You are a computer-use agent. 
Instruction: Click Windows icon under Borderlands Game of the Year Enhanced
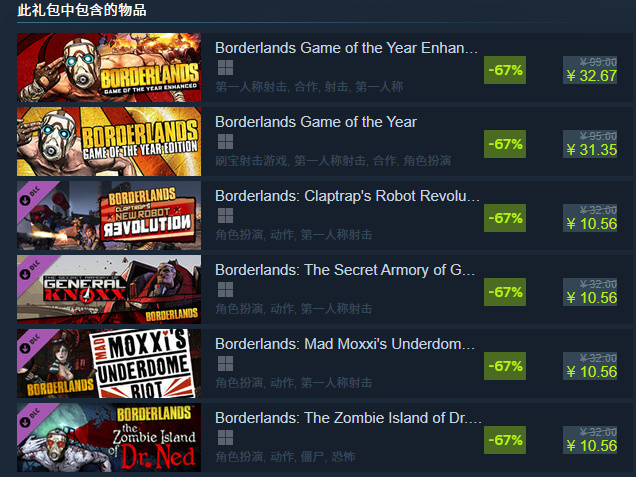tap(225, 68)
